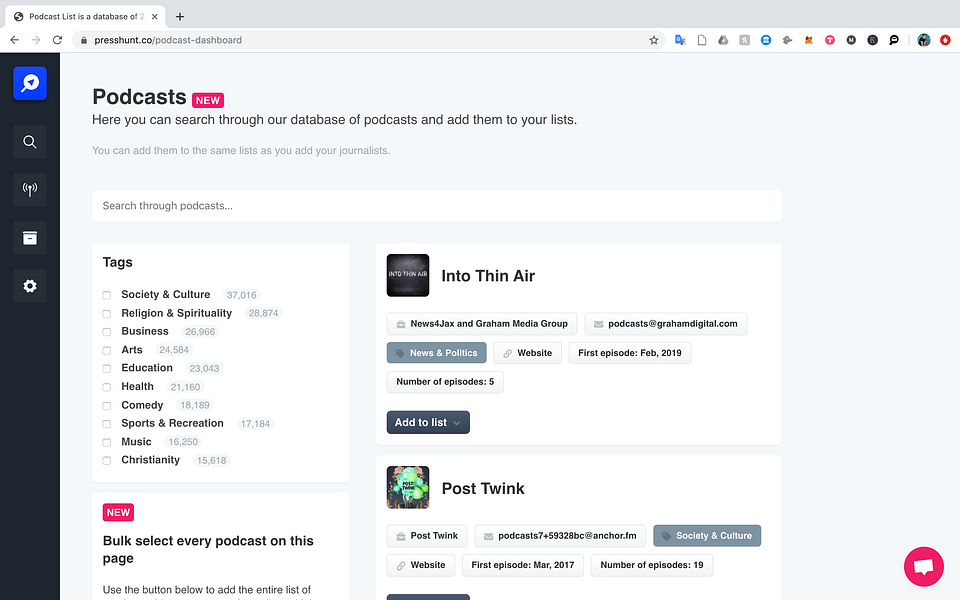
Task: Click the Press Hunt rocket logo
Action: click(x=30, y=83)
